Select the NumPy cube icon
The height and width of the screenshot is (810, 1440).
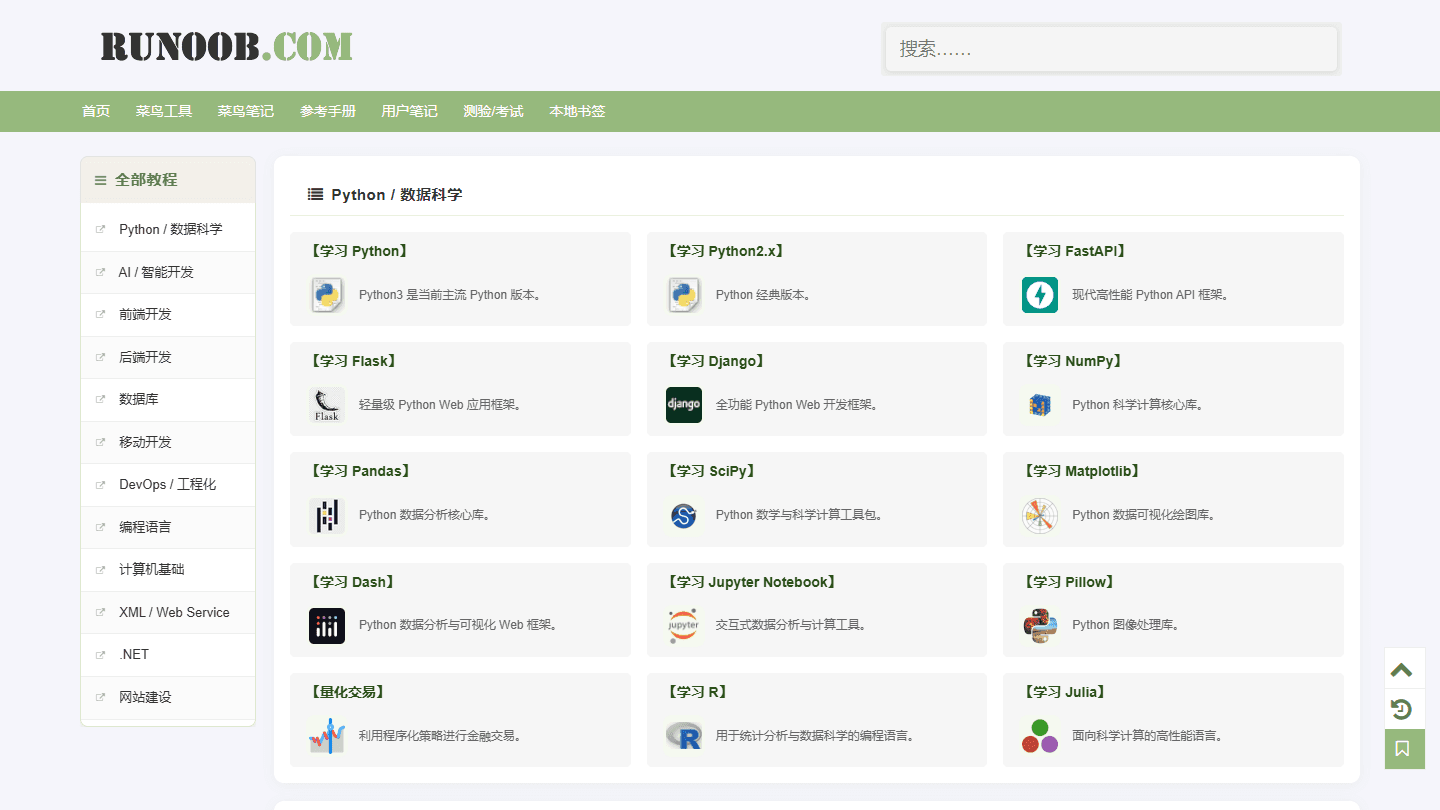1040,405
